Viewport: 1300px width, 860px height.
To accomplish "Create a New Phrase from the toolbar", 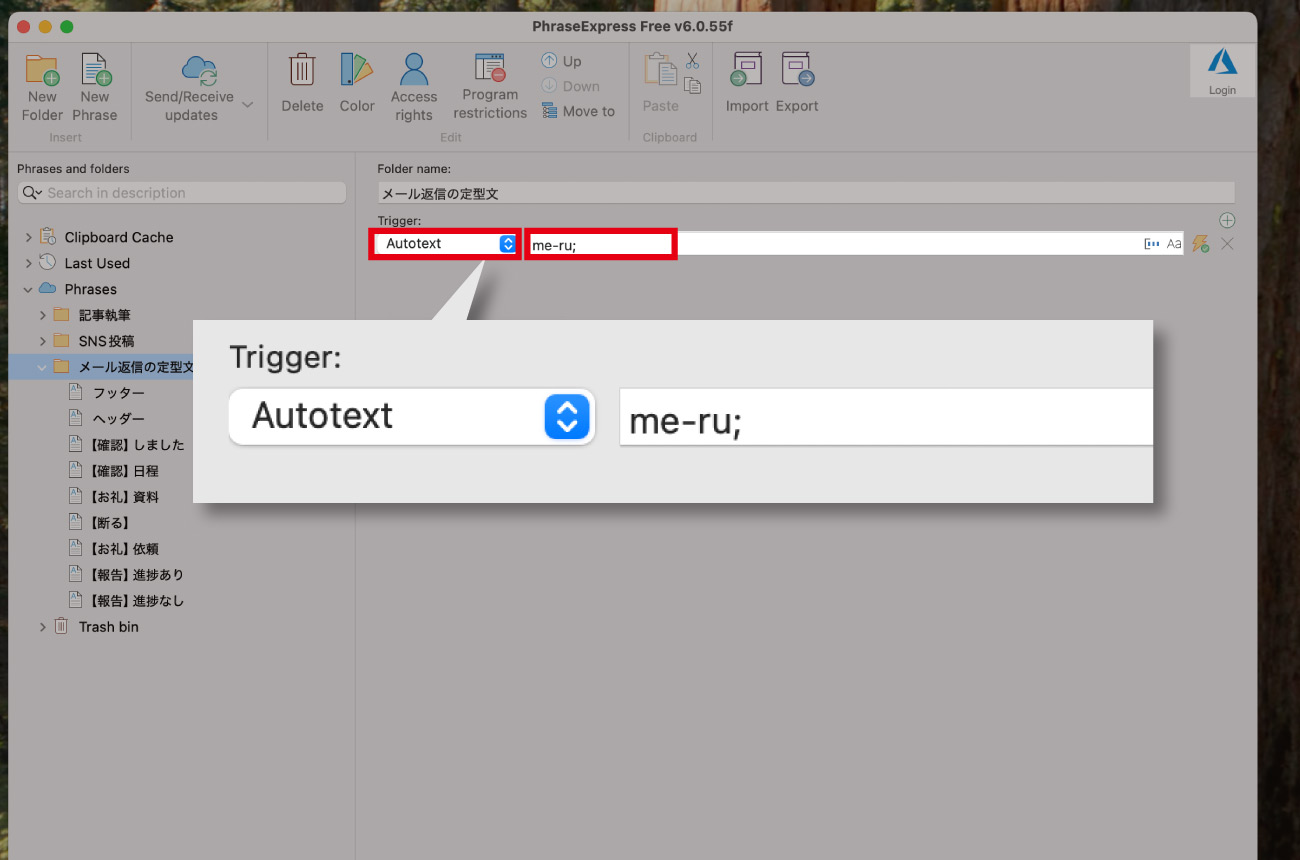I will point(95,88).
